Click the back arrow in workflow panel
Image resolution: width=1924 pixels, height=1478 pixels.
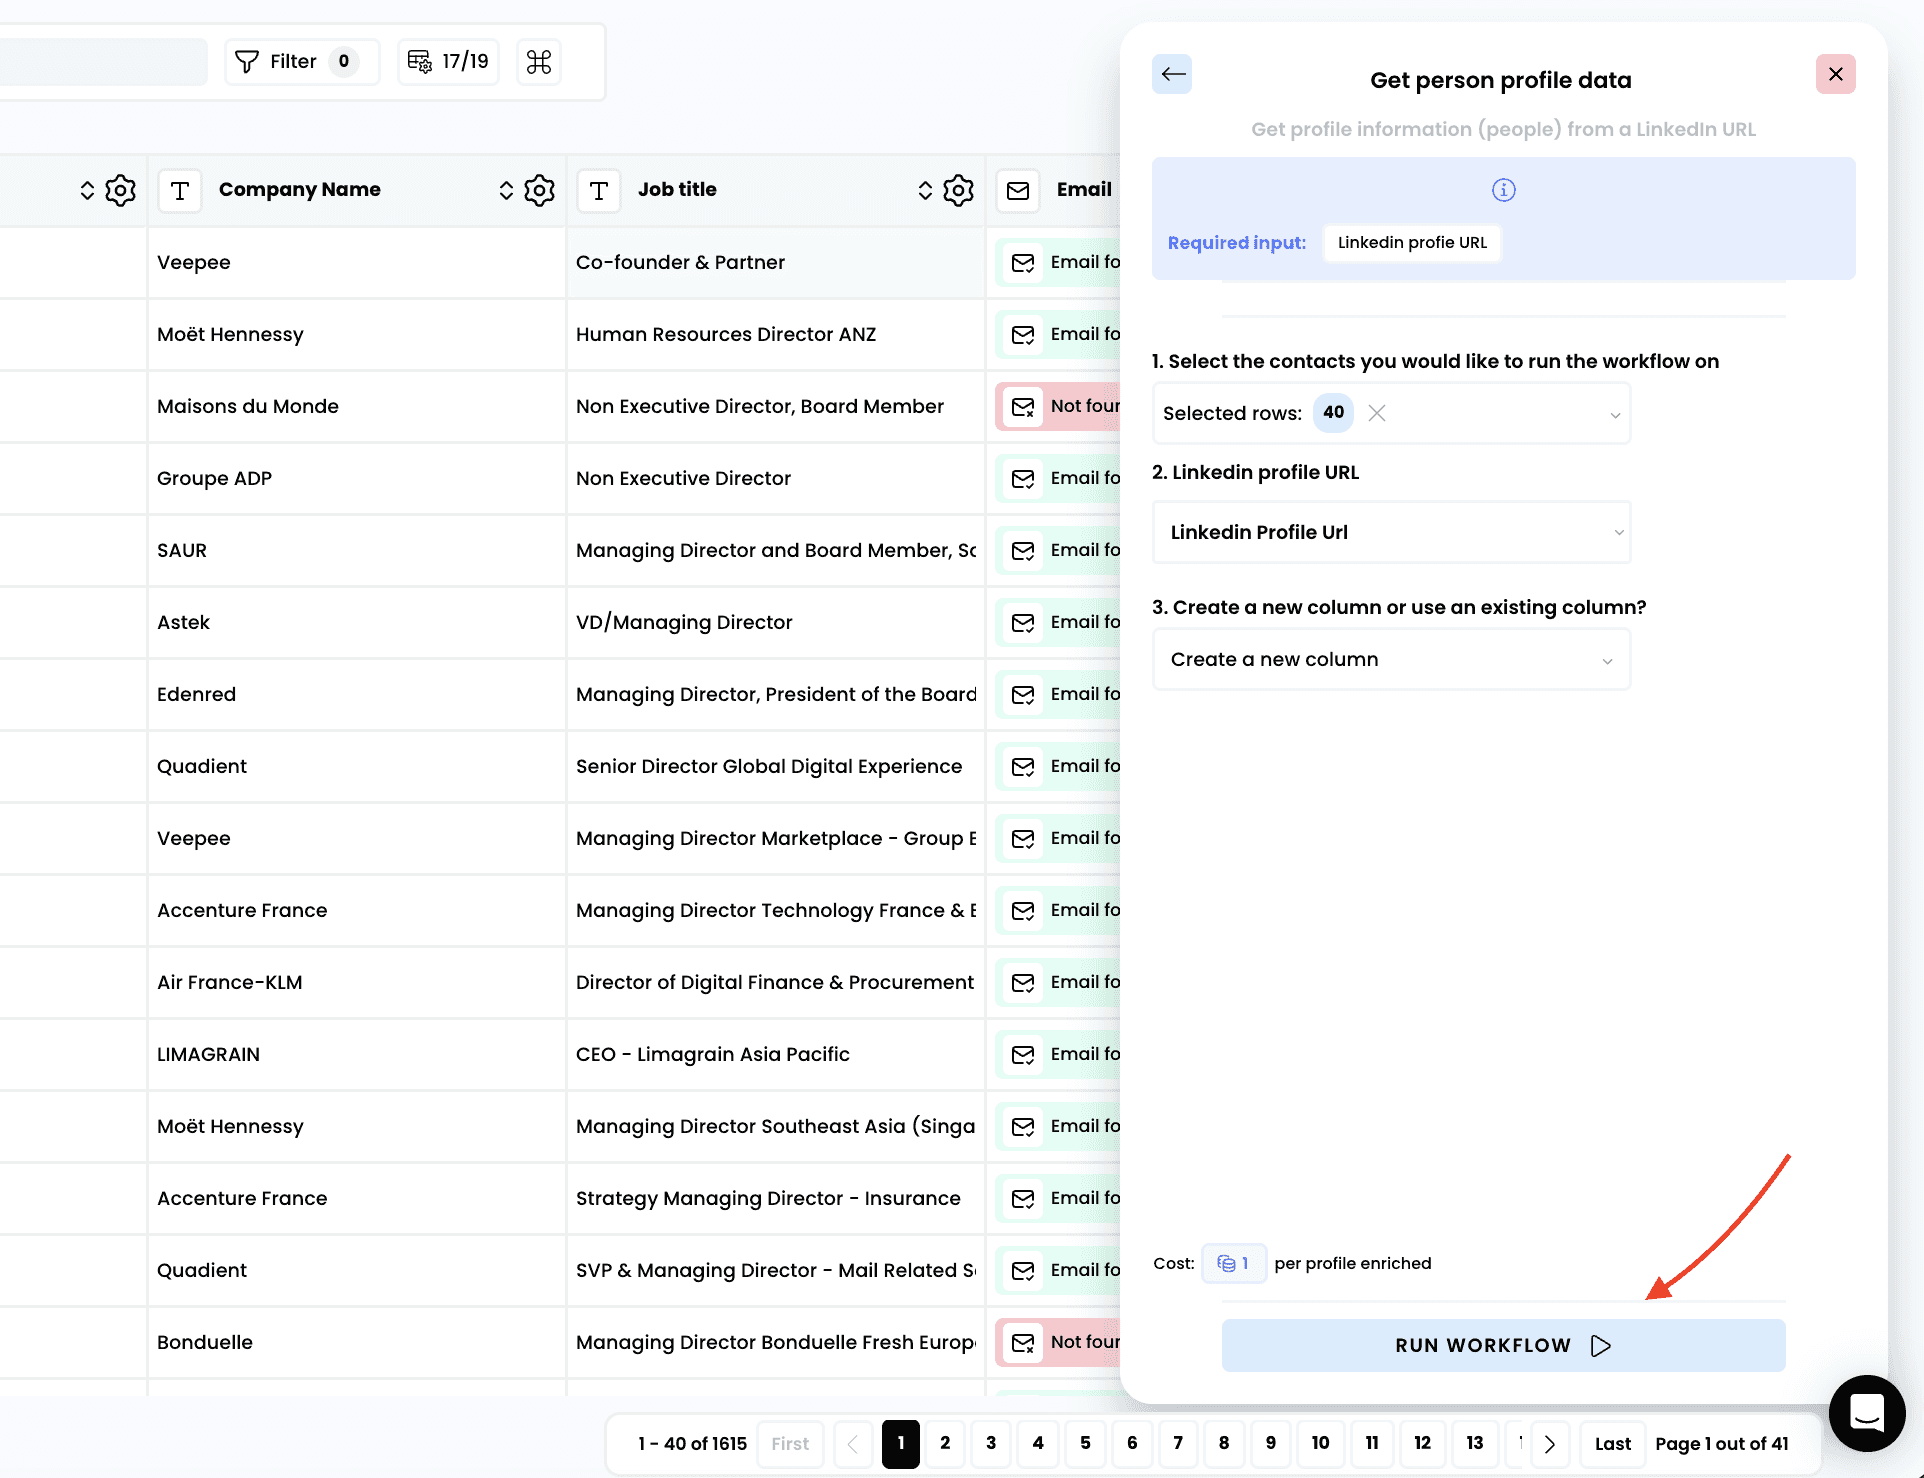[1172, 74]
